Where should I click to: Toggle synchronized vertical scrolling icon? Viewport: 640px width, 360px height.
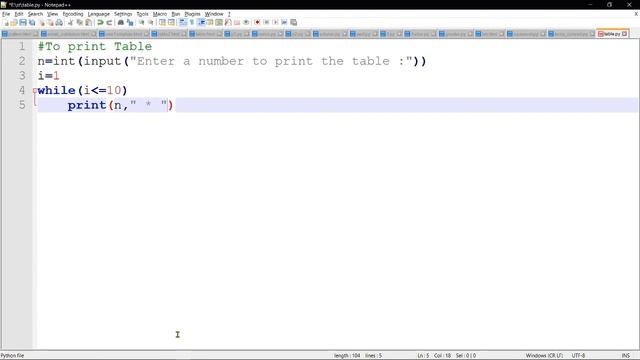[x=162, y=22]
